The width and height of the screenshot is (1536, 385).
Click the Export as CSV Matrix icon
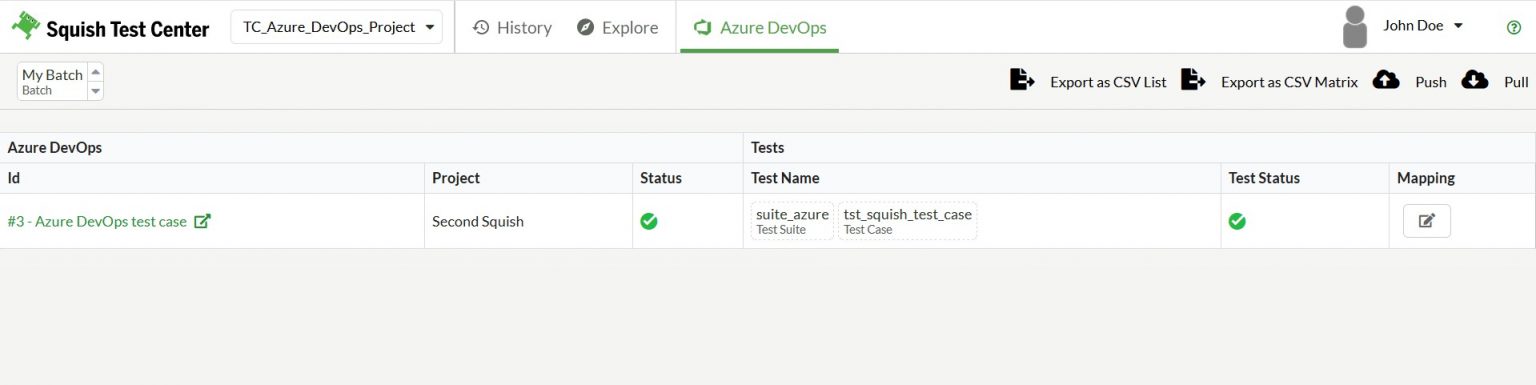1193,80
